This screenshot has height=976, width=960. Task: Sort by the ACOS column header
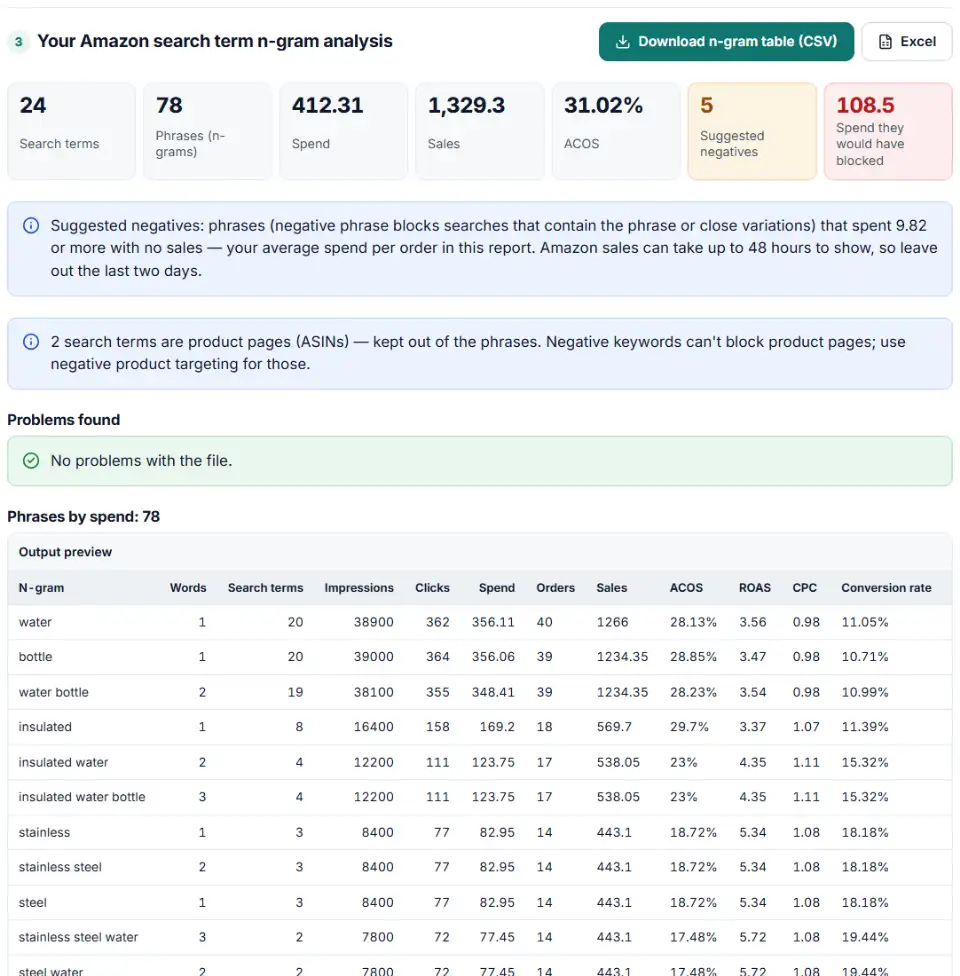point(686,588)
